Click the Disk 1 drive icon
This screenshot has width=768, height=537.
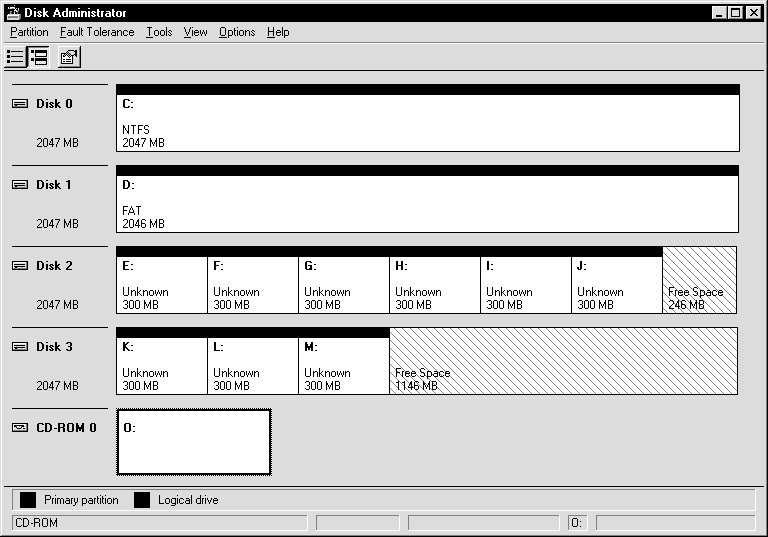pos(20,185)
